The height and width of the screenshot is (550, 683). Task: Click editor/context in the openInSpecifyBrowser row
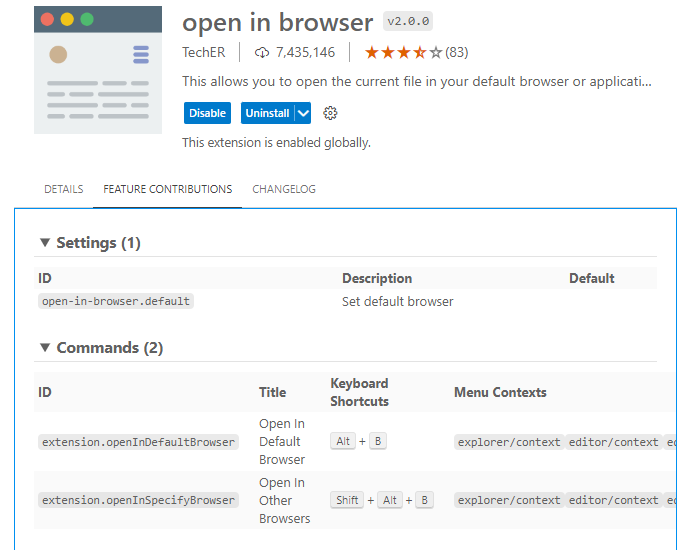[613, 500]
